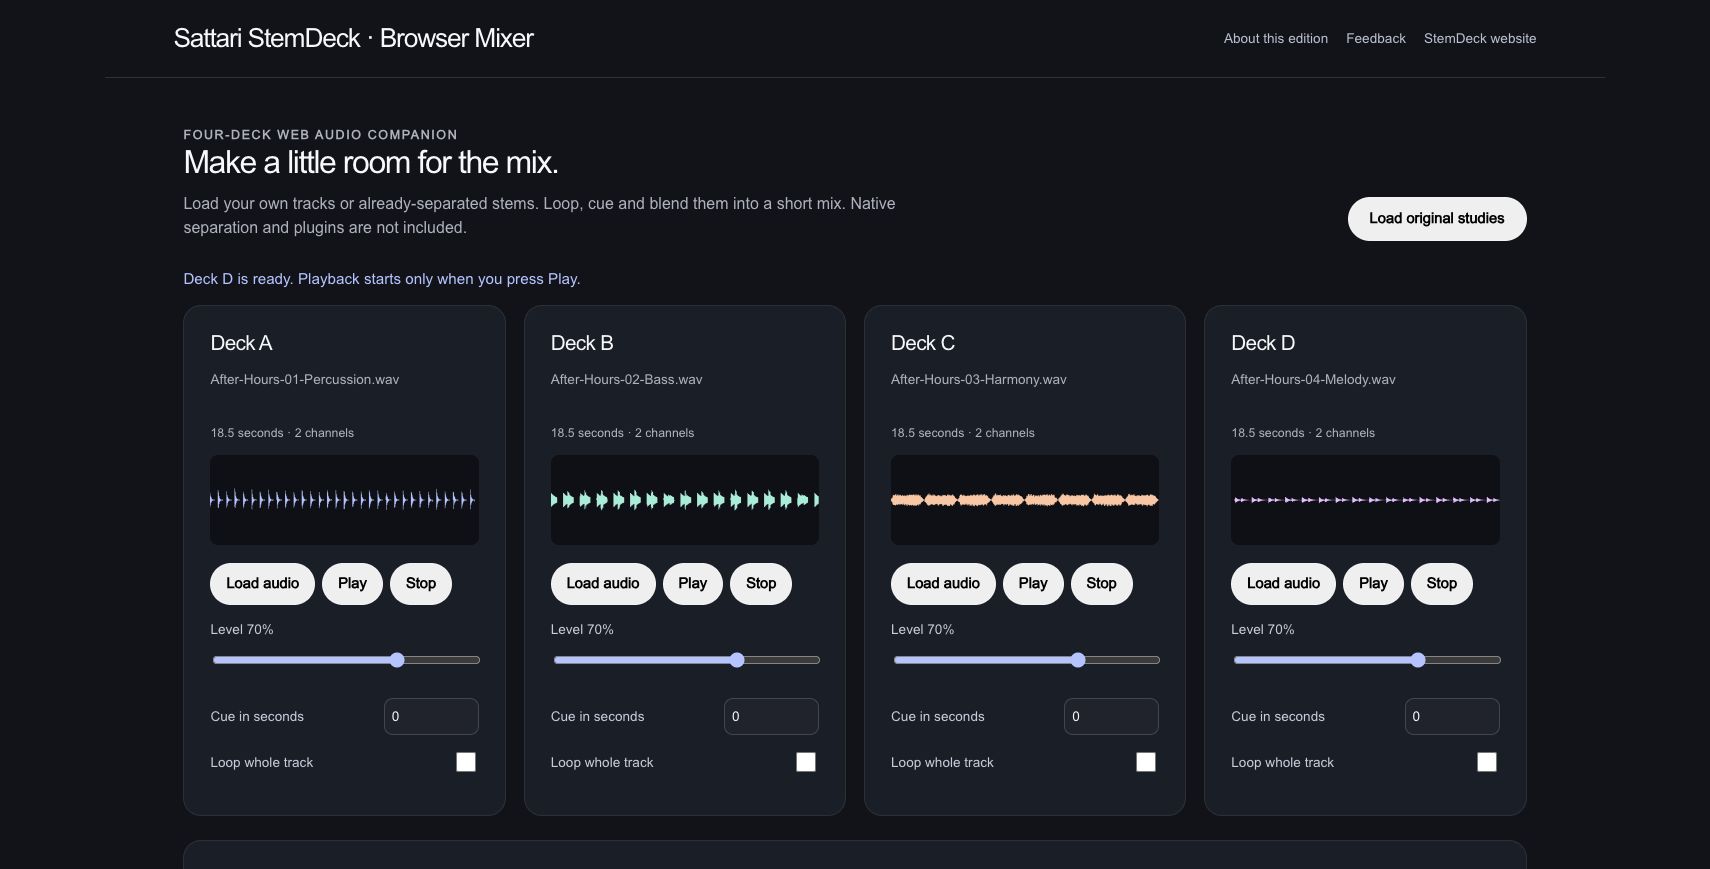Viewport: 1710px width, 869px height.
Task: Start playback on Deck C
Action: (1033, 584)
